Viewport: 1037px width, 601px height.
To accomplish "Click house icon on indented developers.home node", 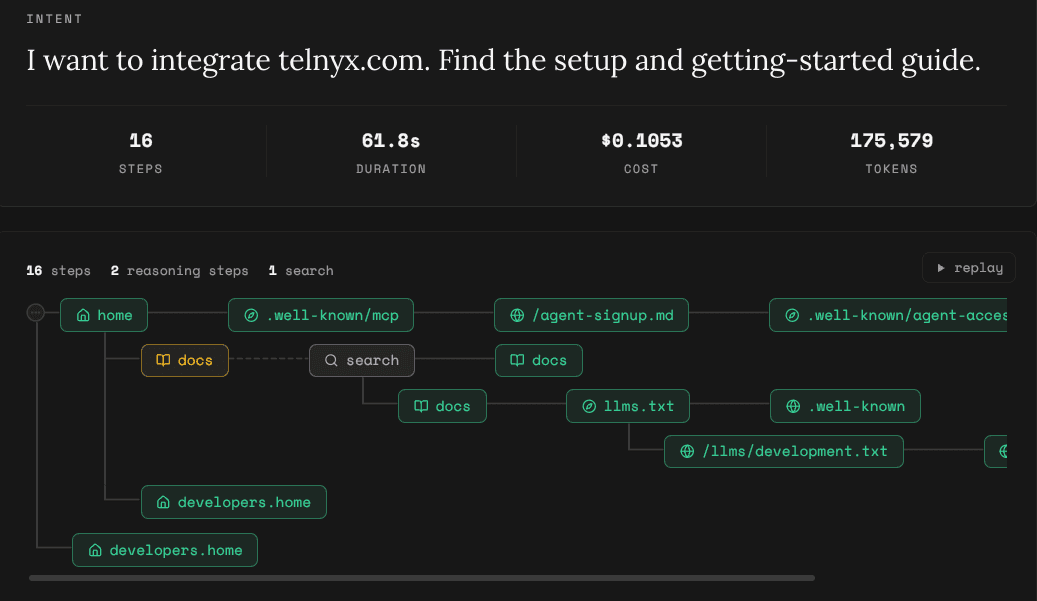I will [163, 502].
